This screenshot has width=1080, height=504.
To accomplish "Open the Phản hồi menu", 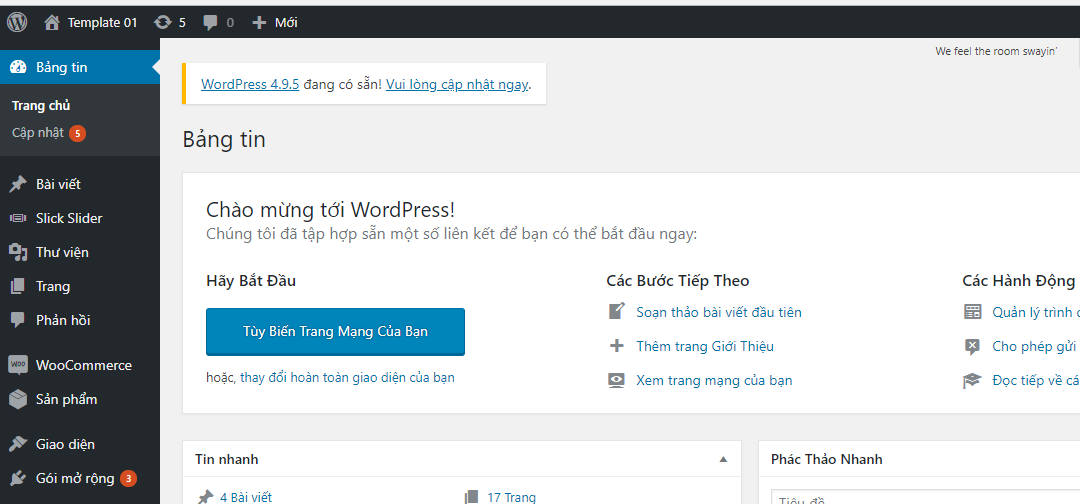I will click(80, 320).
